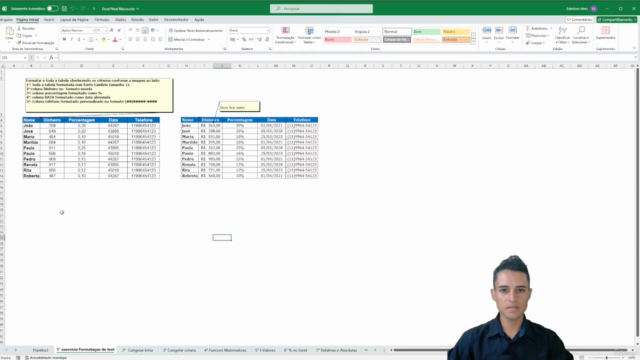Viewport: 640px width, 360px height.
Task: Align text left
Action: (130, 40)
